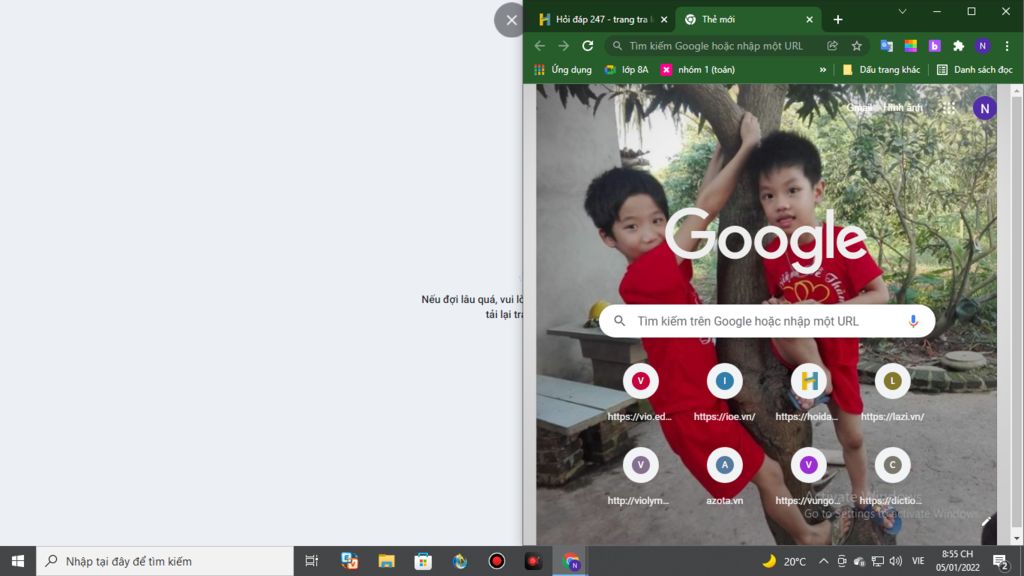Share this page icon in address bar
Screen dimensions: 1024x576
832,46
